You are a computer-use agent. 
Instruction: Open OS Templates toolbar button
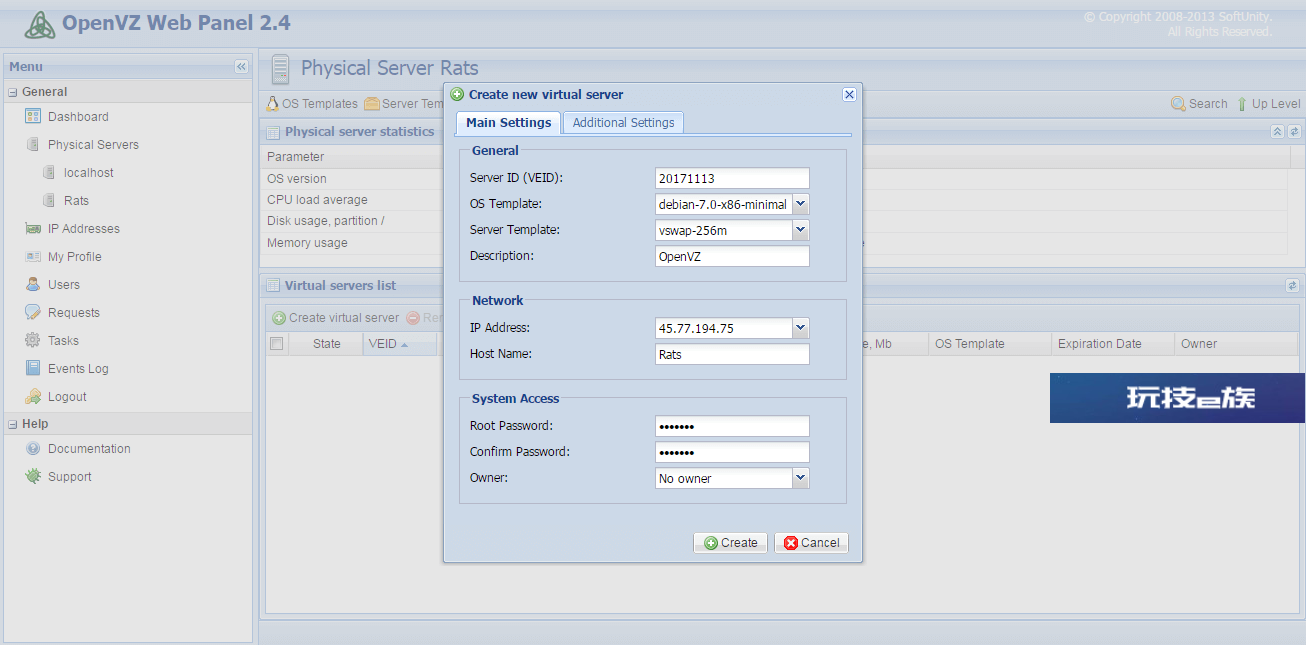312,104
